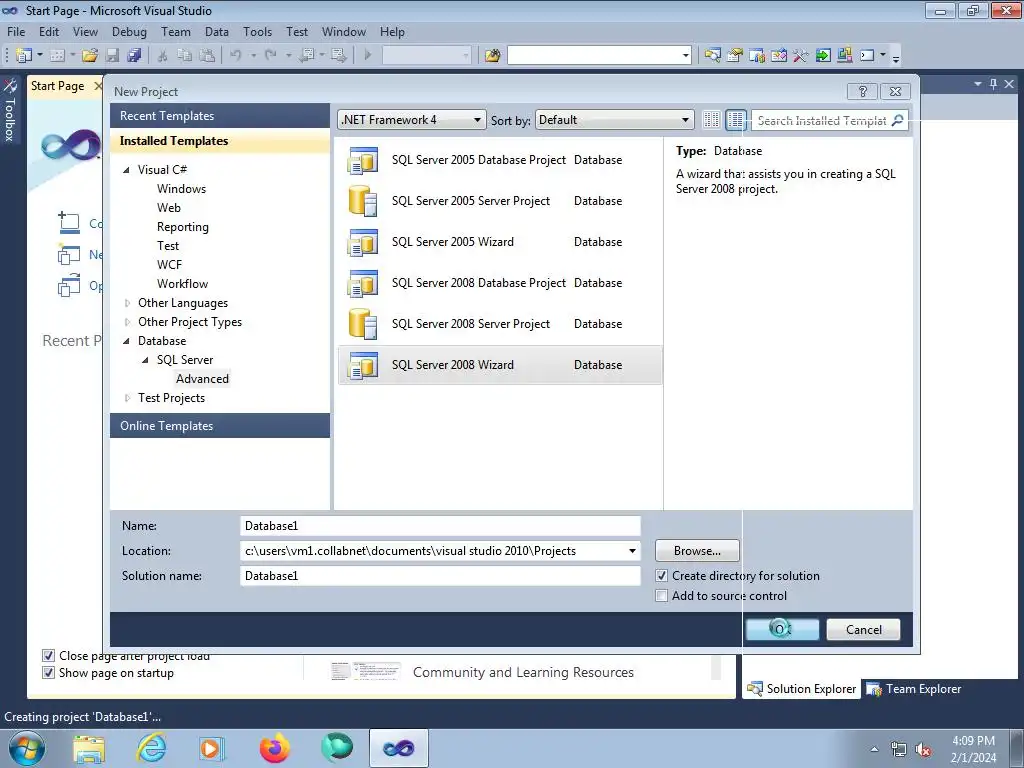The height and width of the screenshot is (768, 1024).
Task: Click the Browse... button
Action: pos(697,551)
